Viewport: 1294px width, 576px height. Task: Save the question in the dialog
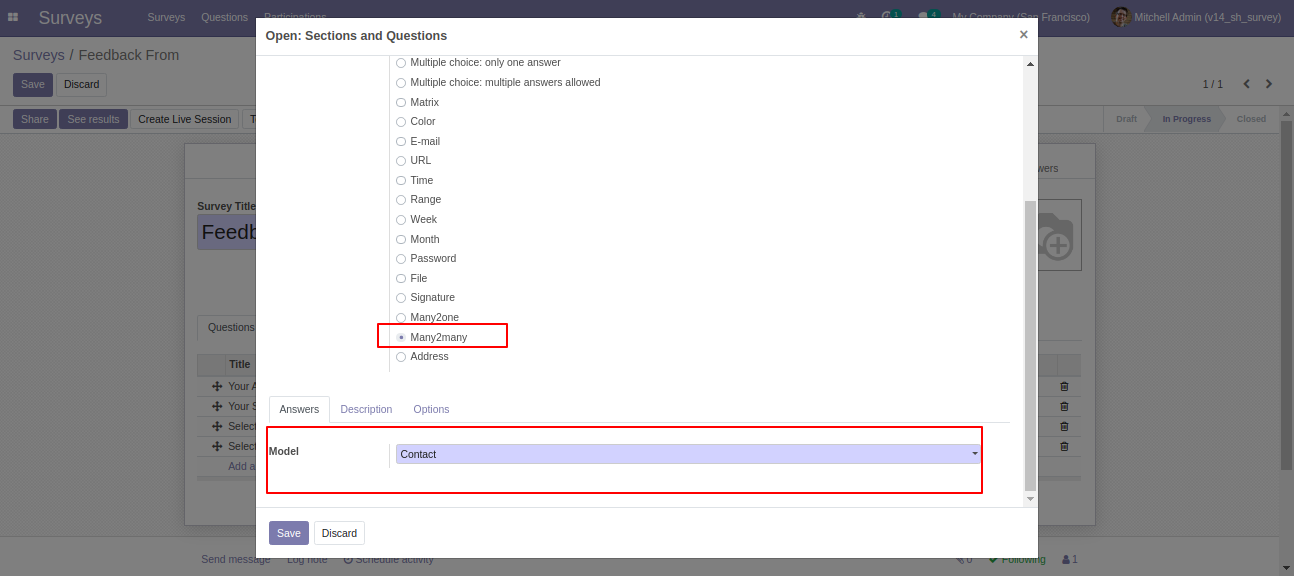[288, 533]
